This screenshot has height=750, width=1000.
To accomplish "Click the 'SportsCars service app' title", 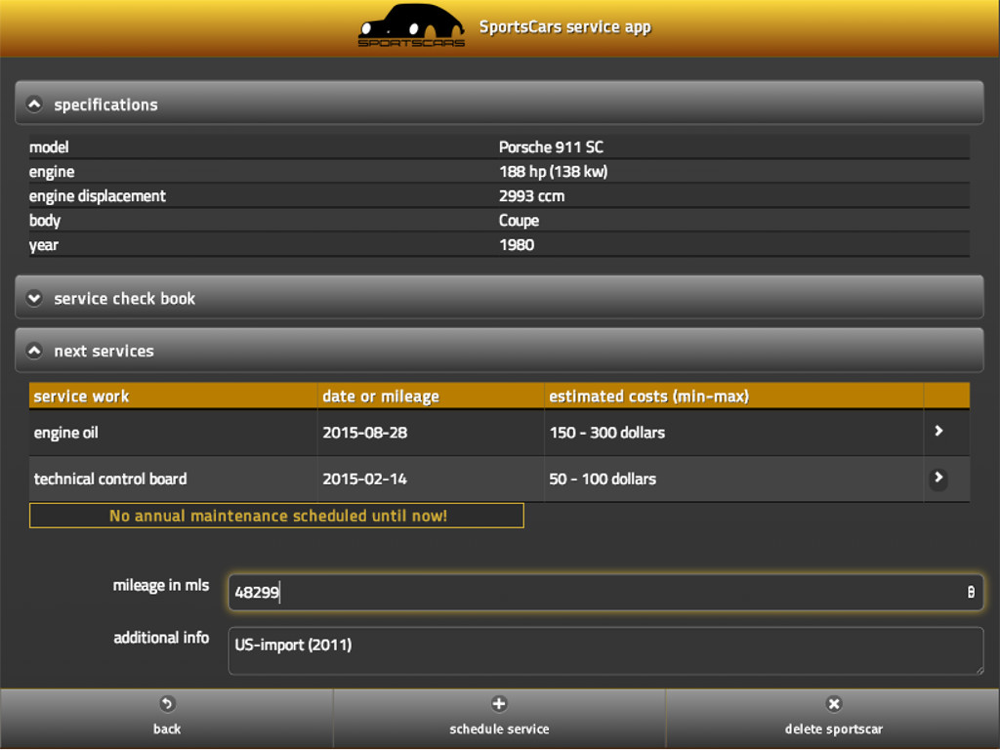I will 565,27.
